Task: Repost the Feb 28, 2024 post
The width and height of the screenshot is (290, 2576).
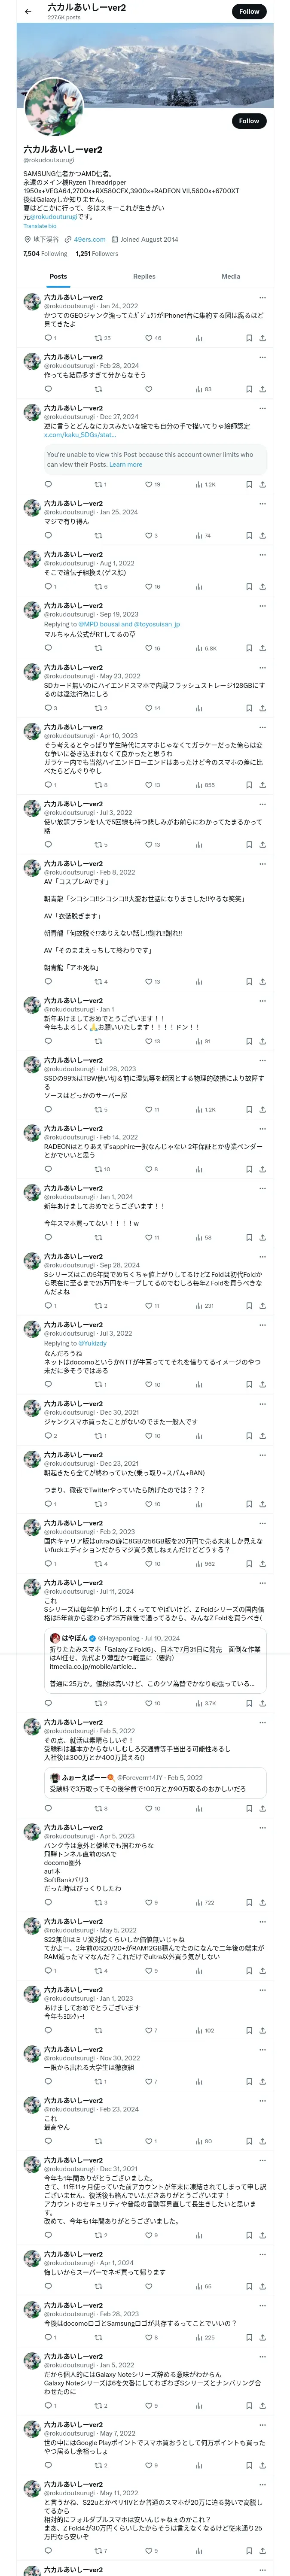Action: tap(98, 389)
